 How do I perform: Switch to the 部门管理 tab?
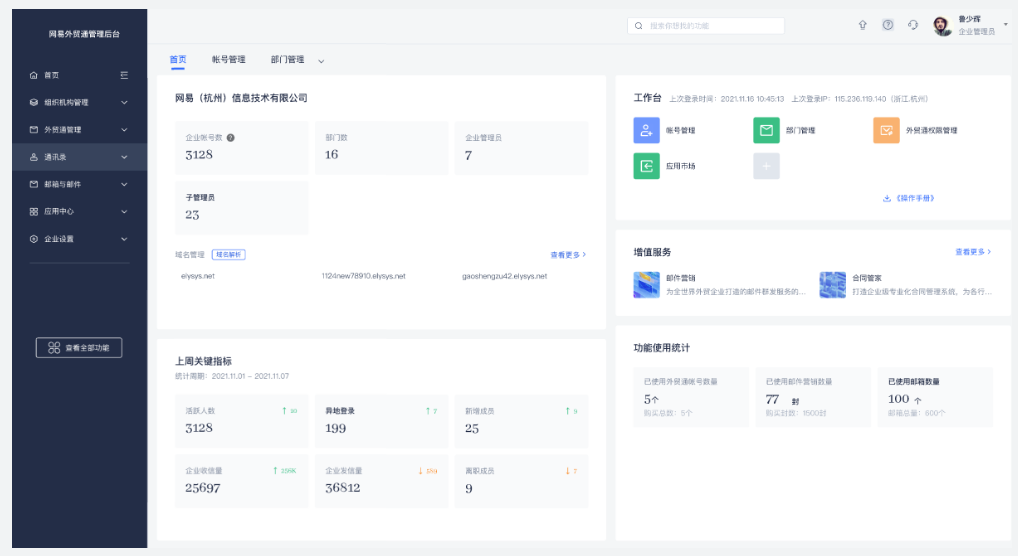coord(288,60)
